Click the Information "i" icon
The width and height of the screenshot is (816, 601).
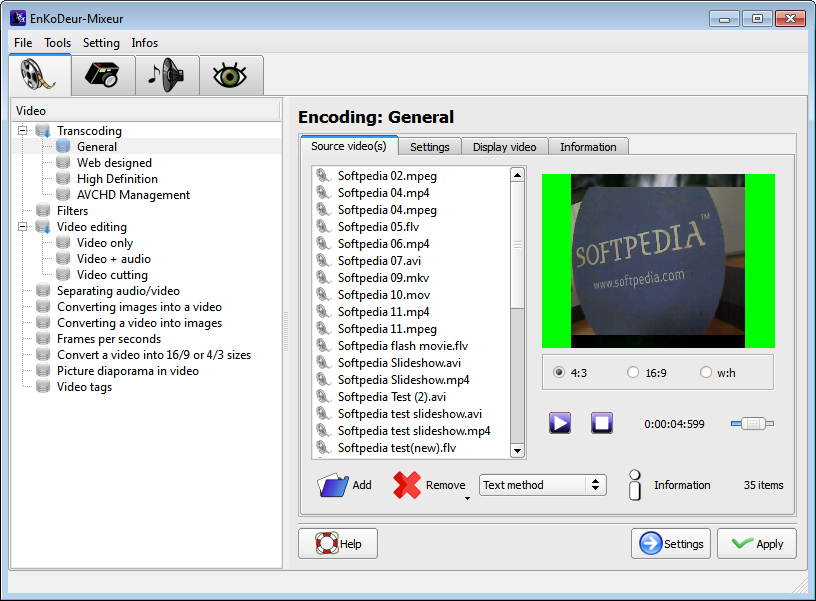pos(635,485)
